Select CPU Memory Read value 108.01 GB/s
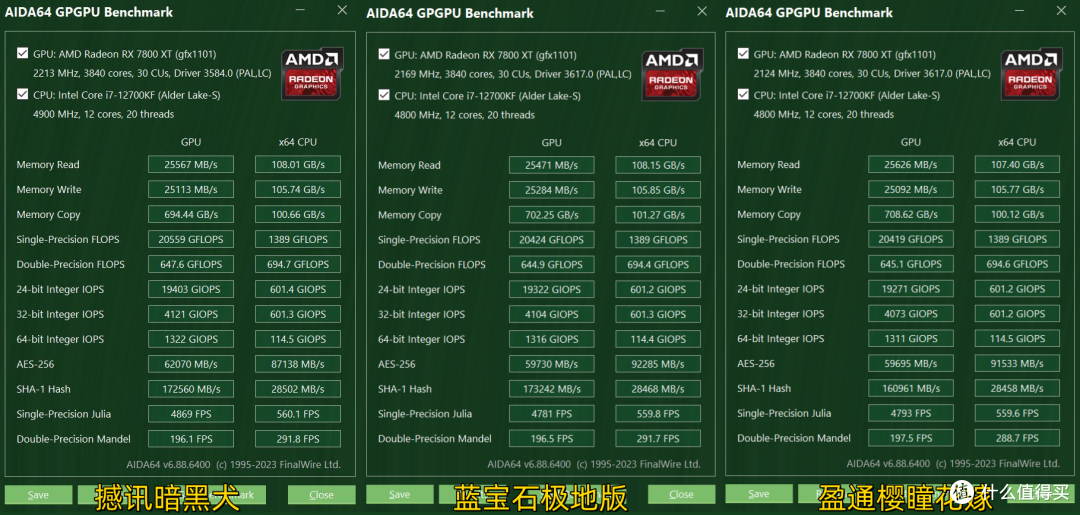 point(298,164)
